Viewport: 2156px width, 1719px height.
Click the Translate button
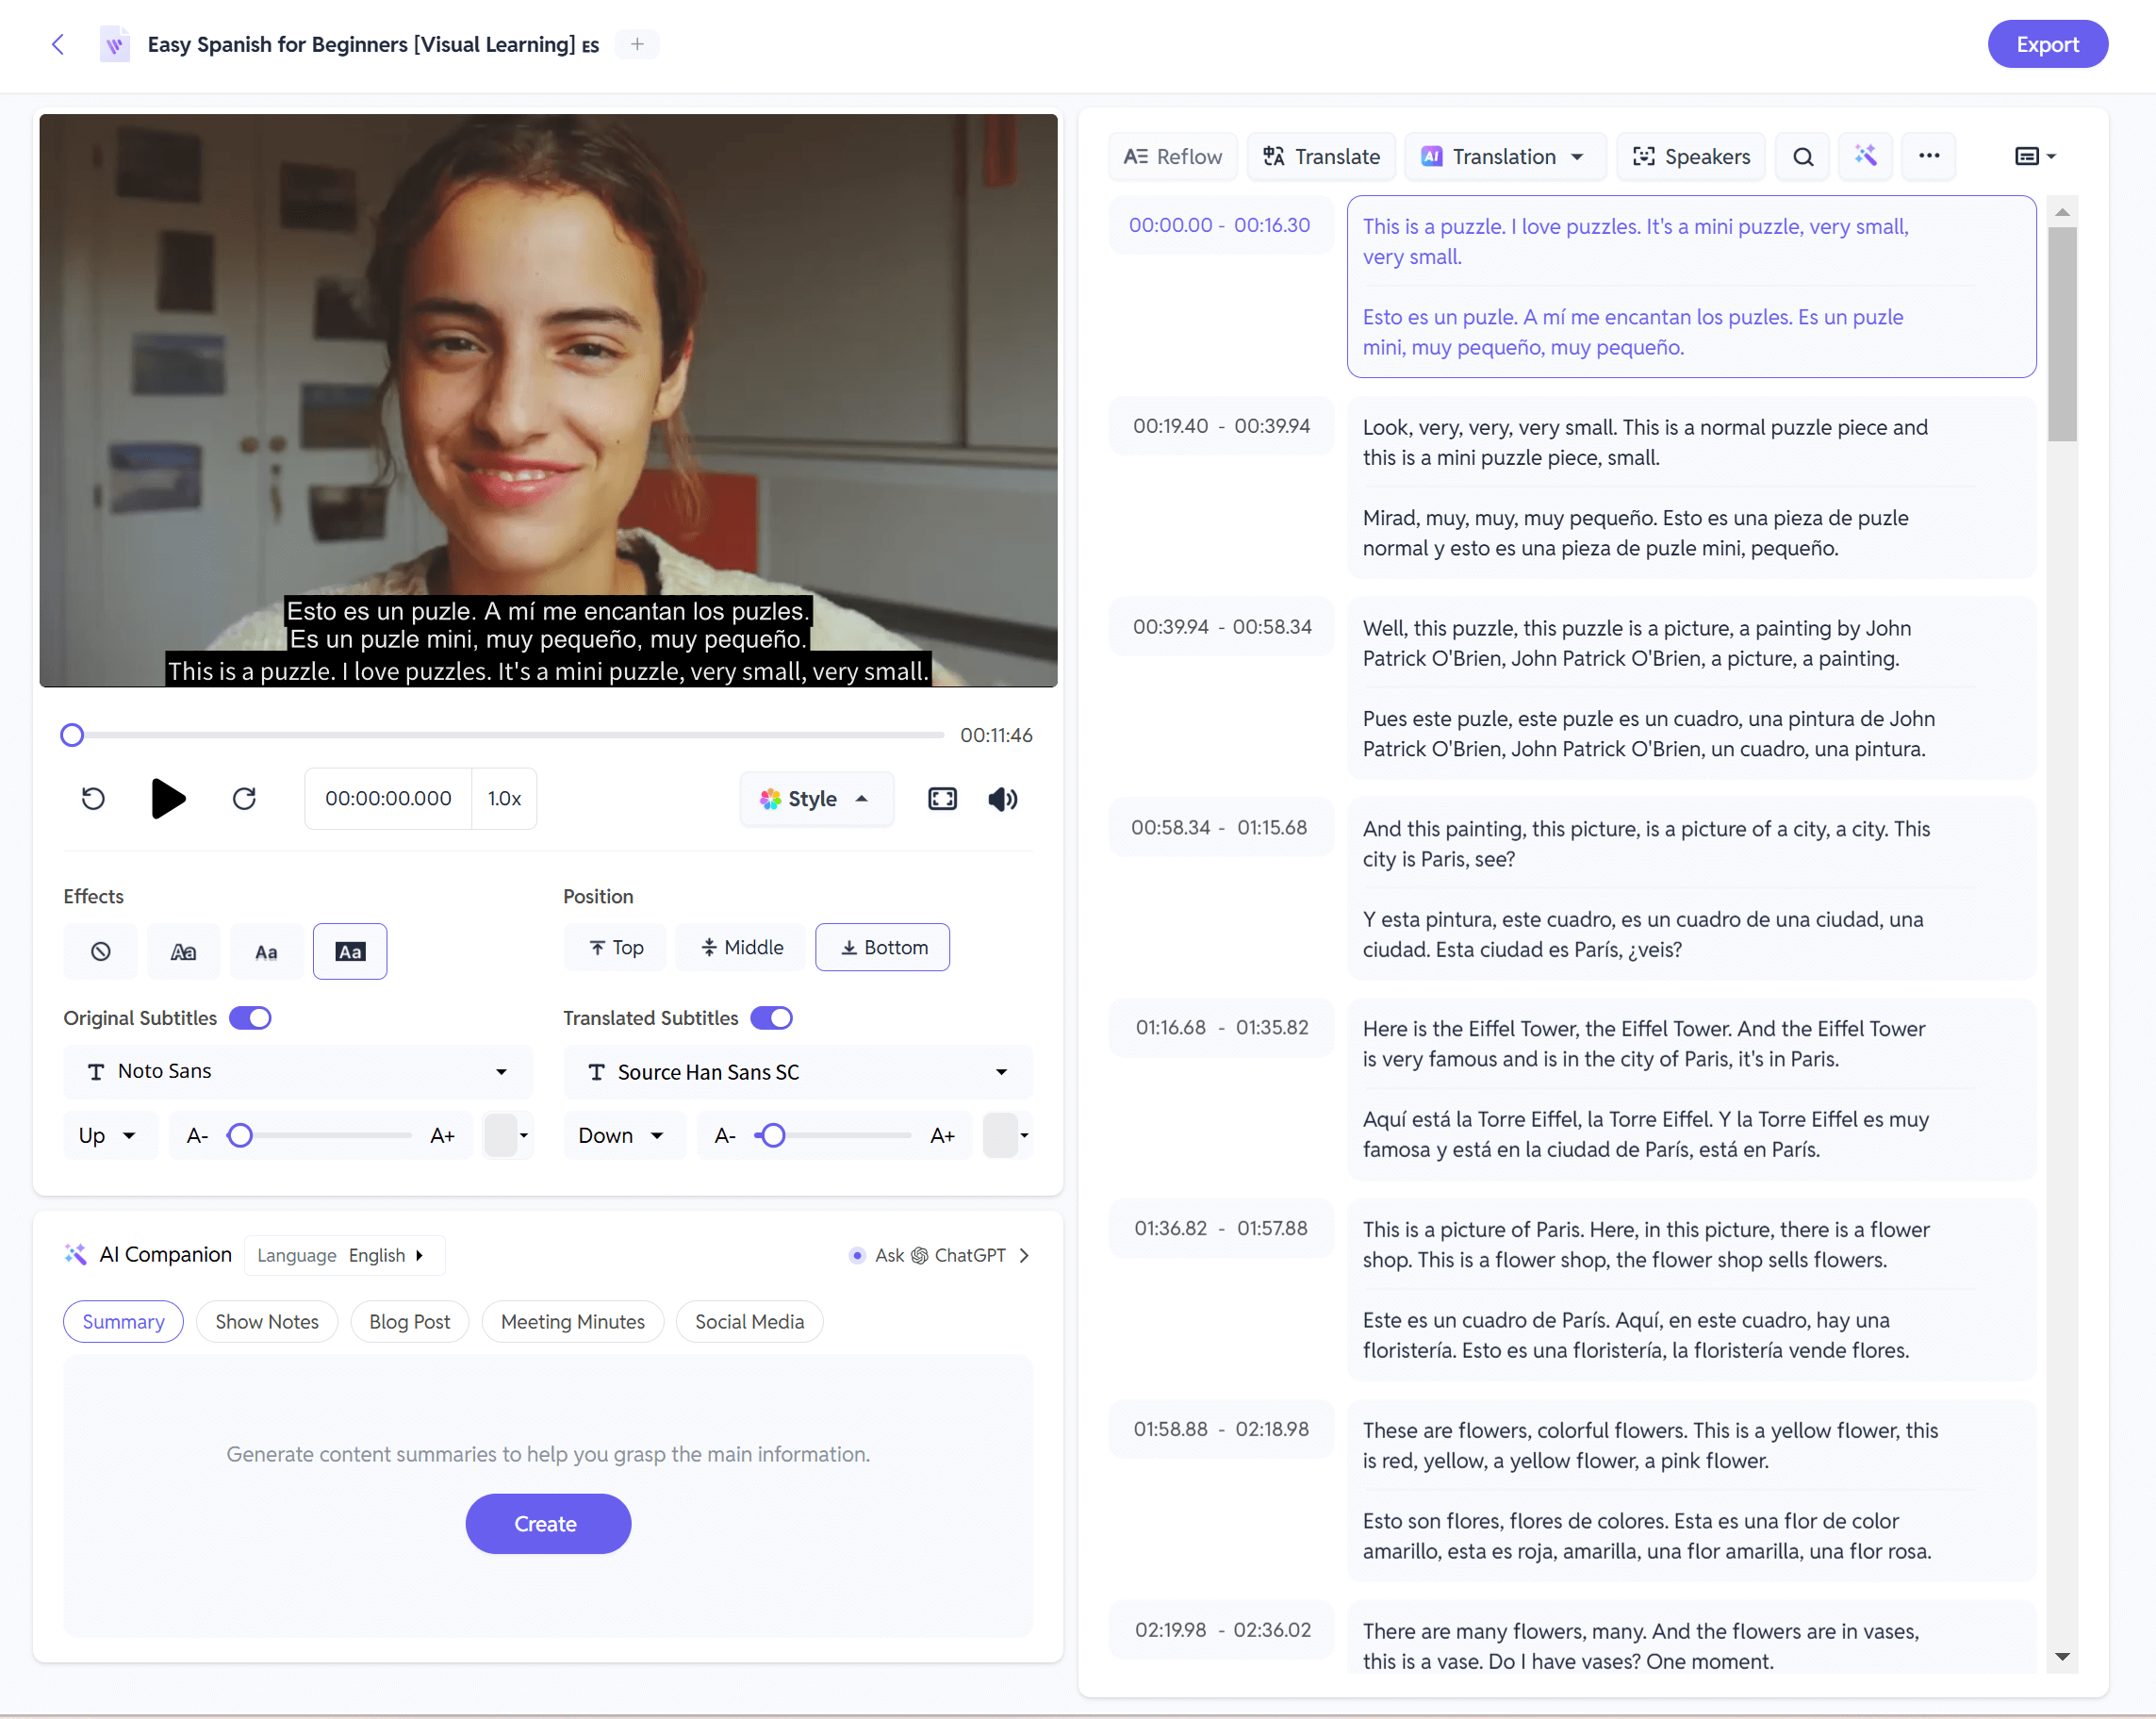(x=1321, y=156)
